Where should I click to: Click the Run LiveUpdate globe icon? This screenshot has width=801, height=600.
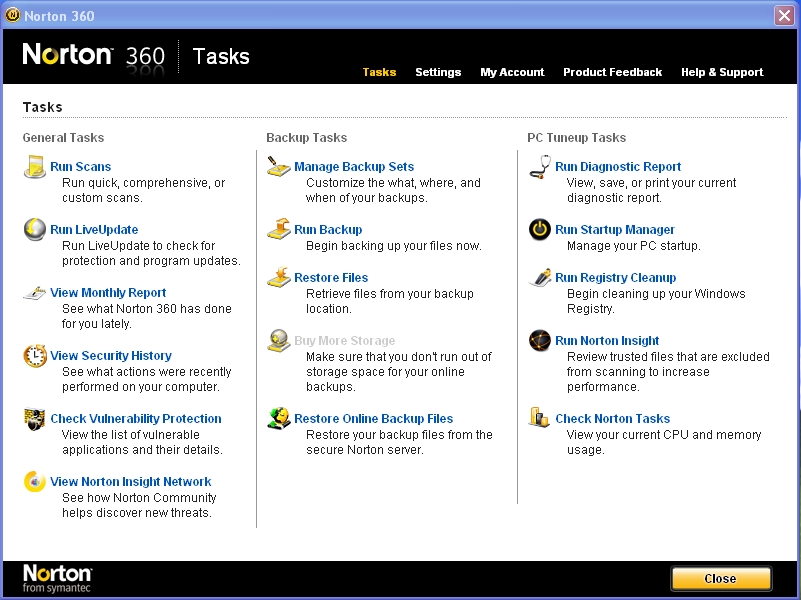(x=35, y=229)
